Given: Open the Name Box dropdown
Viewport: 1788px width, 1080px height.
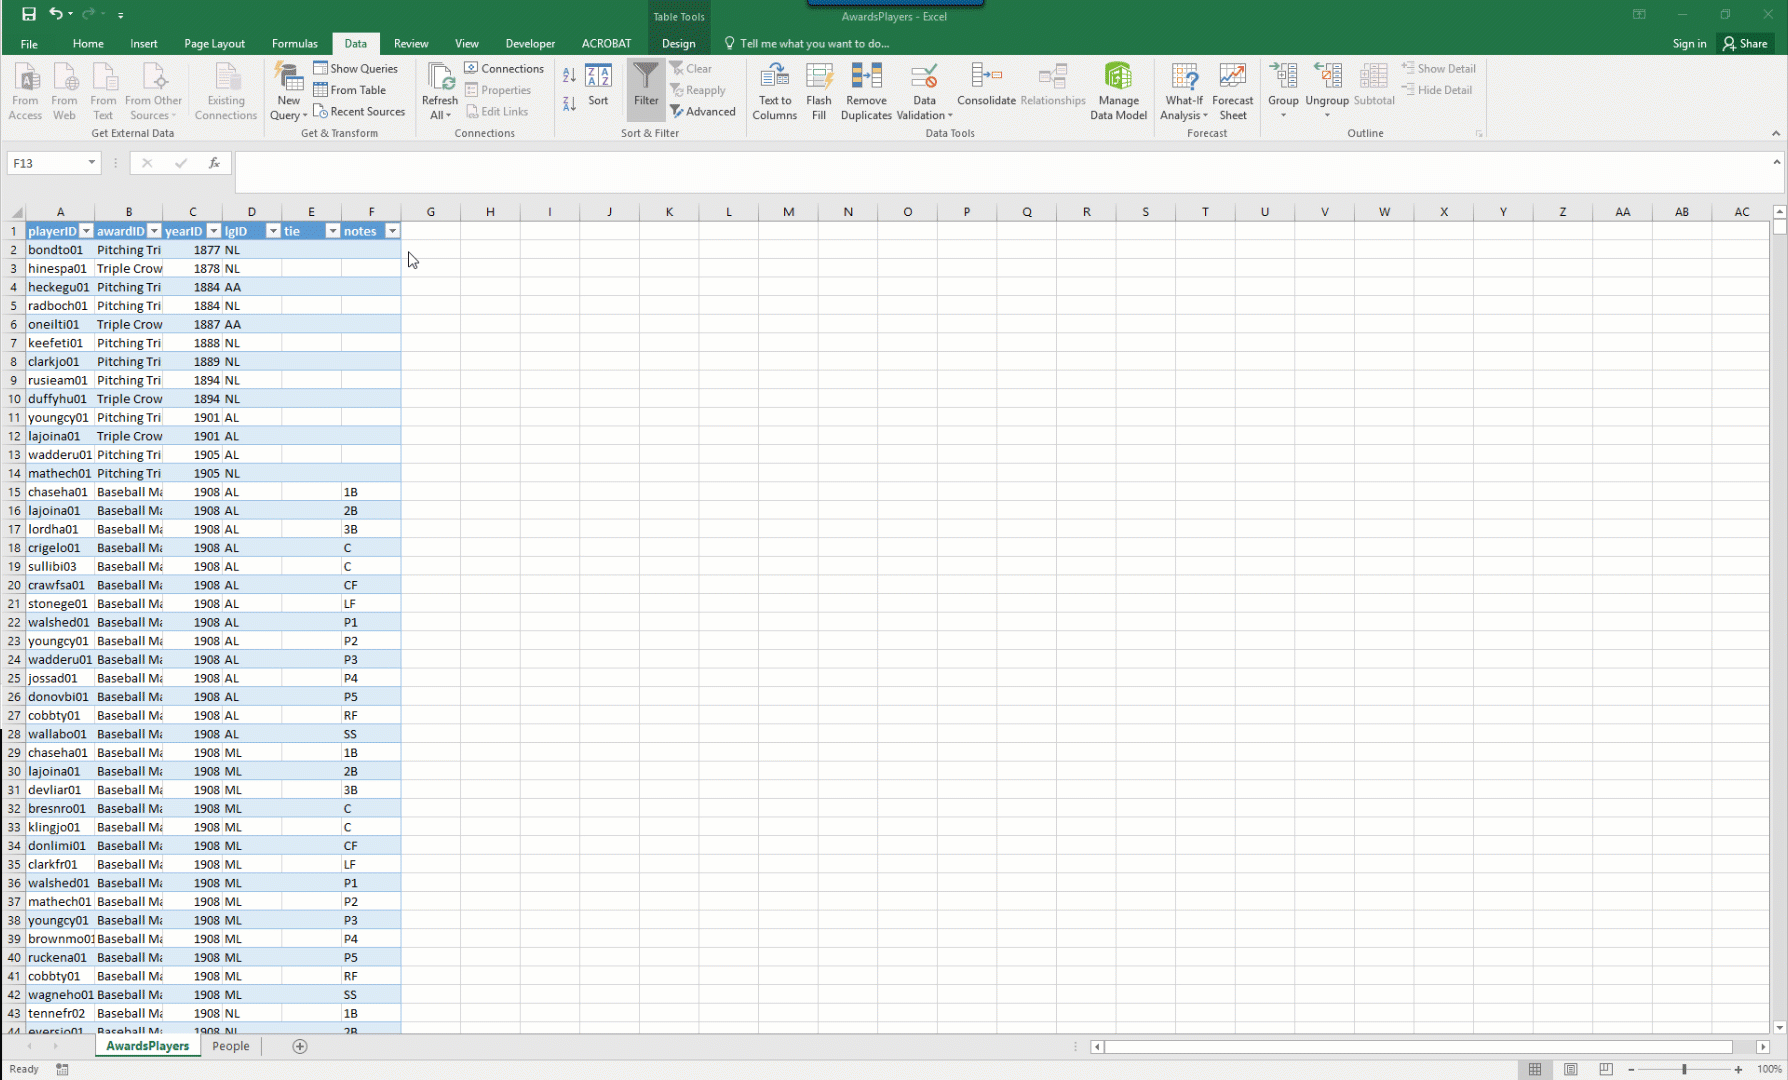Looking at the screenshot, I should pyautogui.click(x=92, y=163).
